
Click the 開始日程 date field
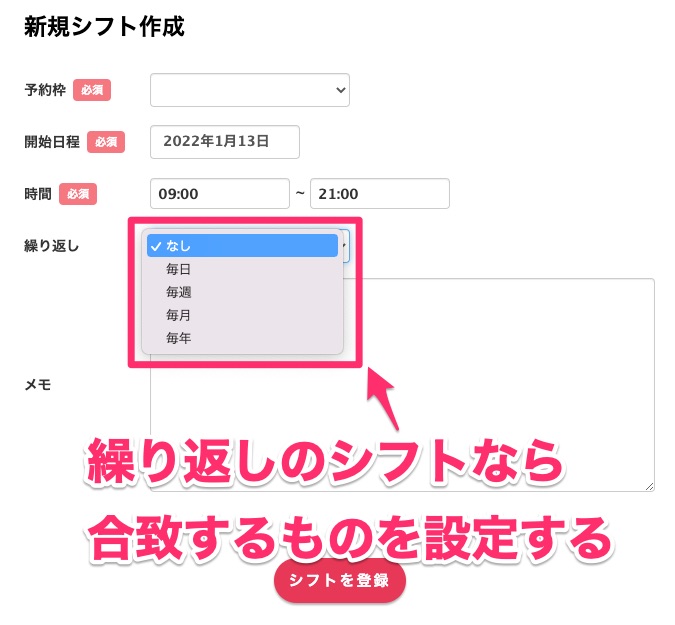pyautogui.click(x=224, y=142)
